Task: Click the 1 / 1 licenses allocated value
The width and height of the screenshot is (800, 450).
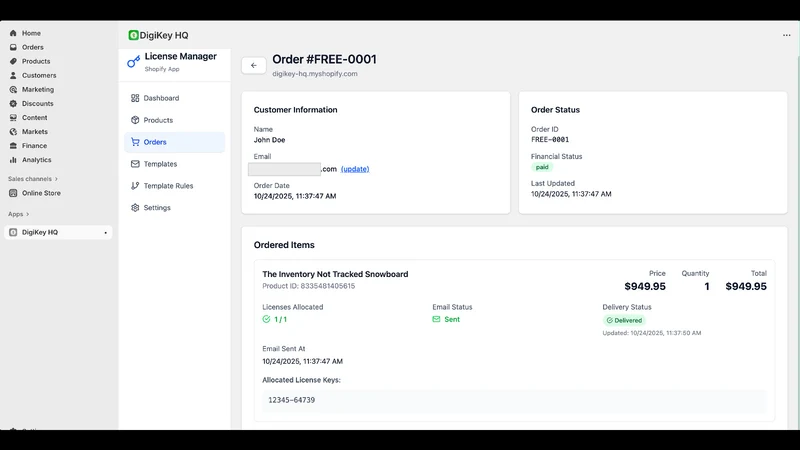Action: tap(281, 319)
